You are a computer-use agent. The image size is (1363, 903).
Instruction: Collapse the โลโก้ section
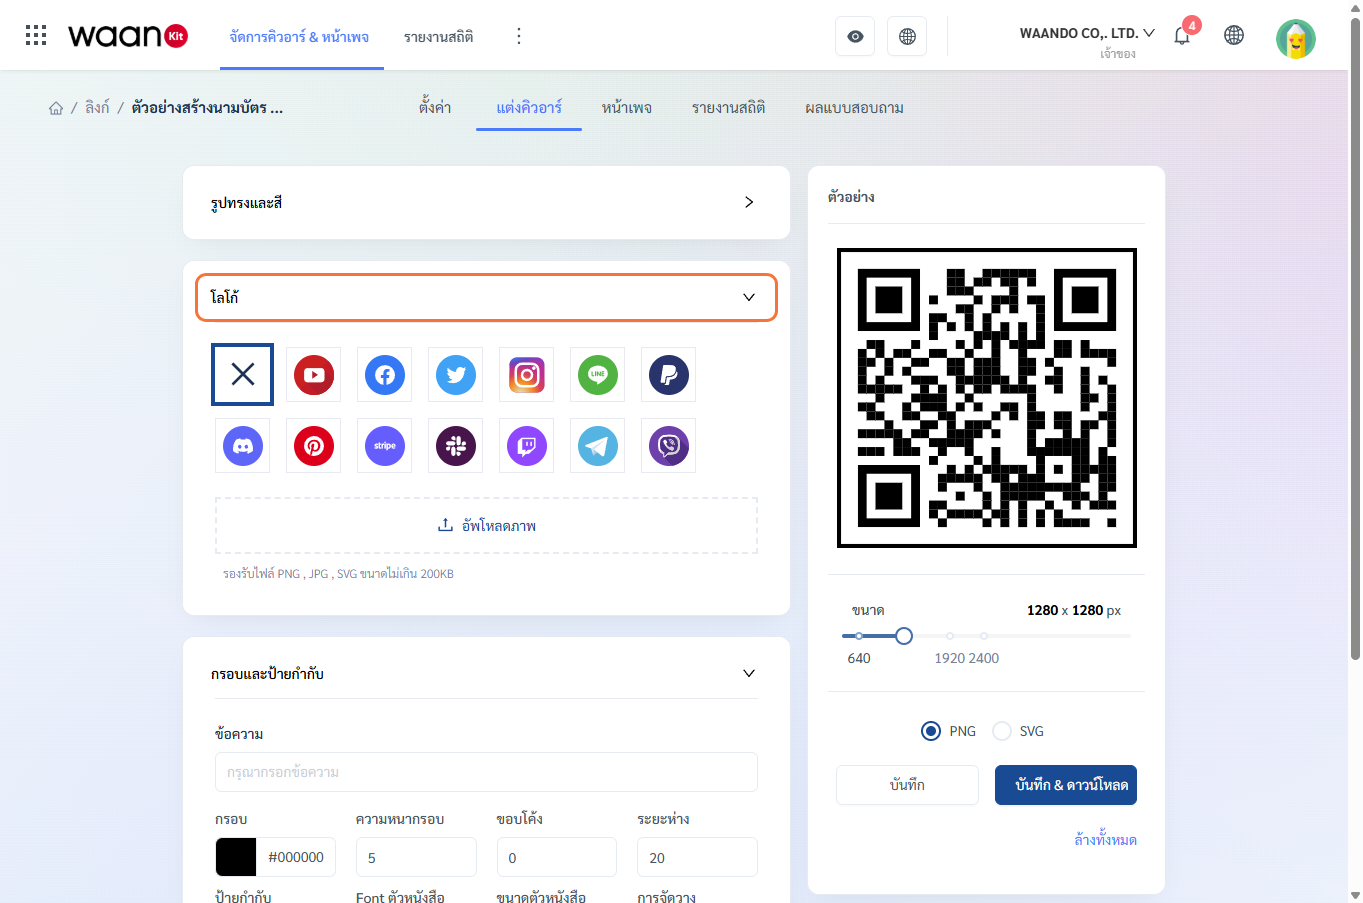(x=486, y=297)
